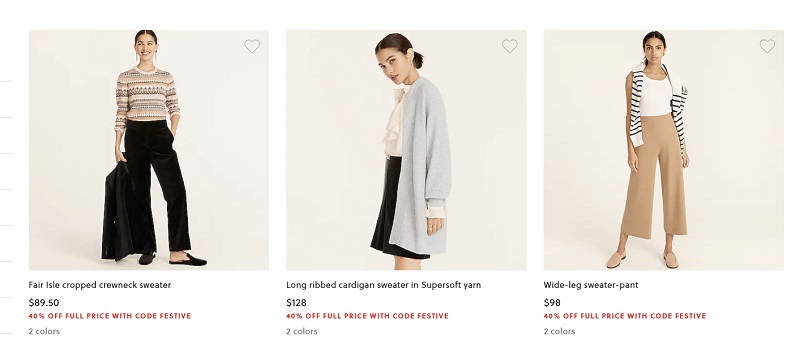Click the FESTIVE 40% off promo under the $128 price

pos(367,316)
